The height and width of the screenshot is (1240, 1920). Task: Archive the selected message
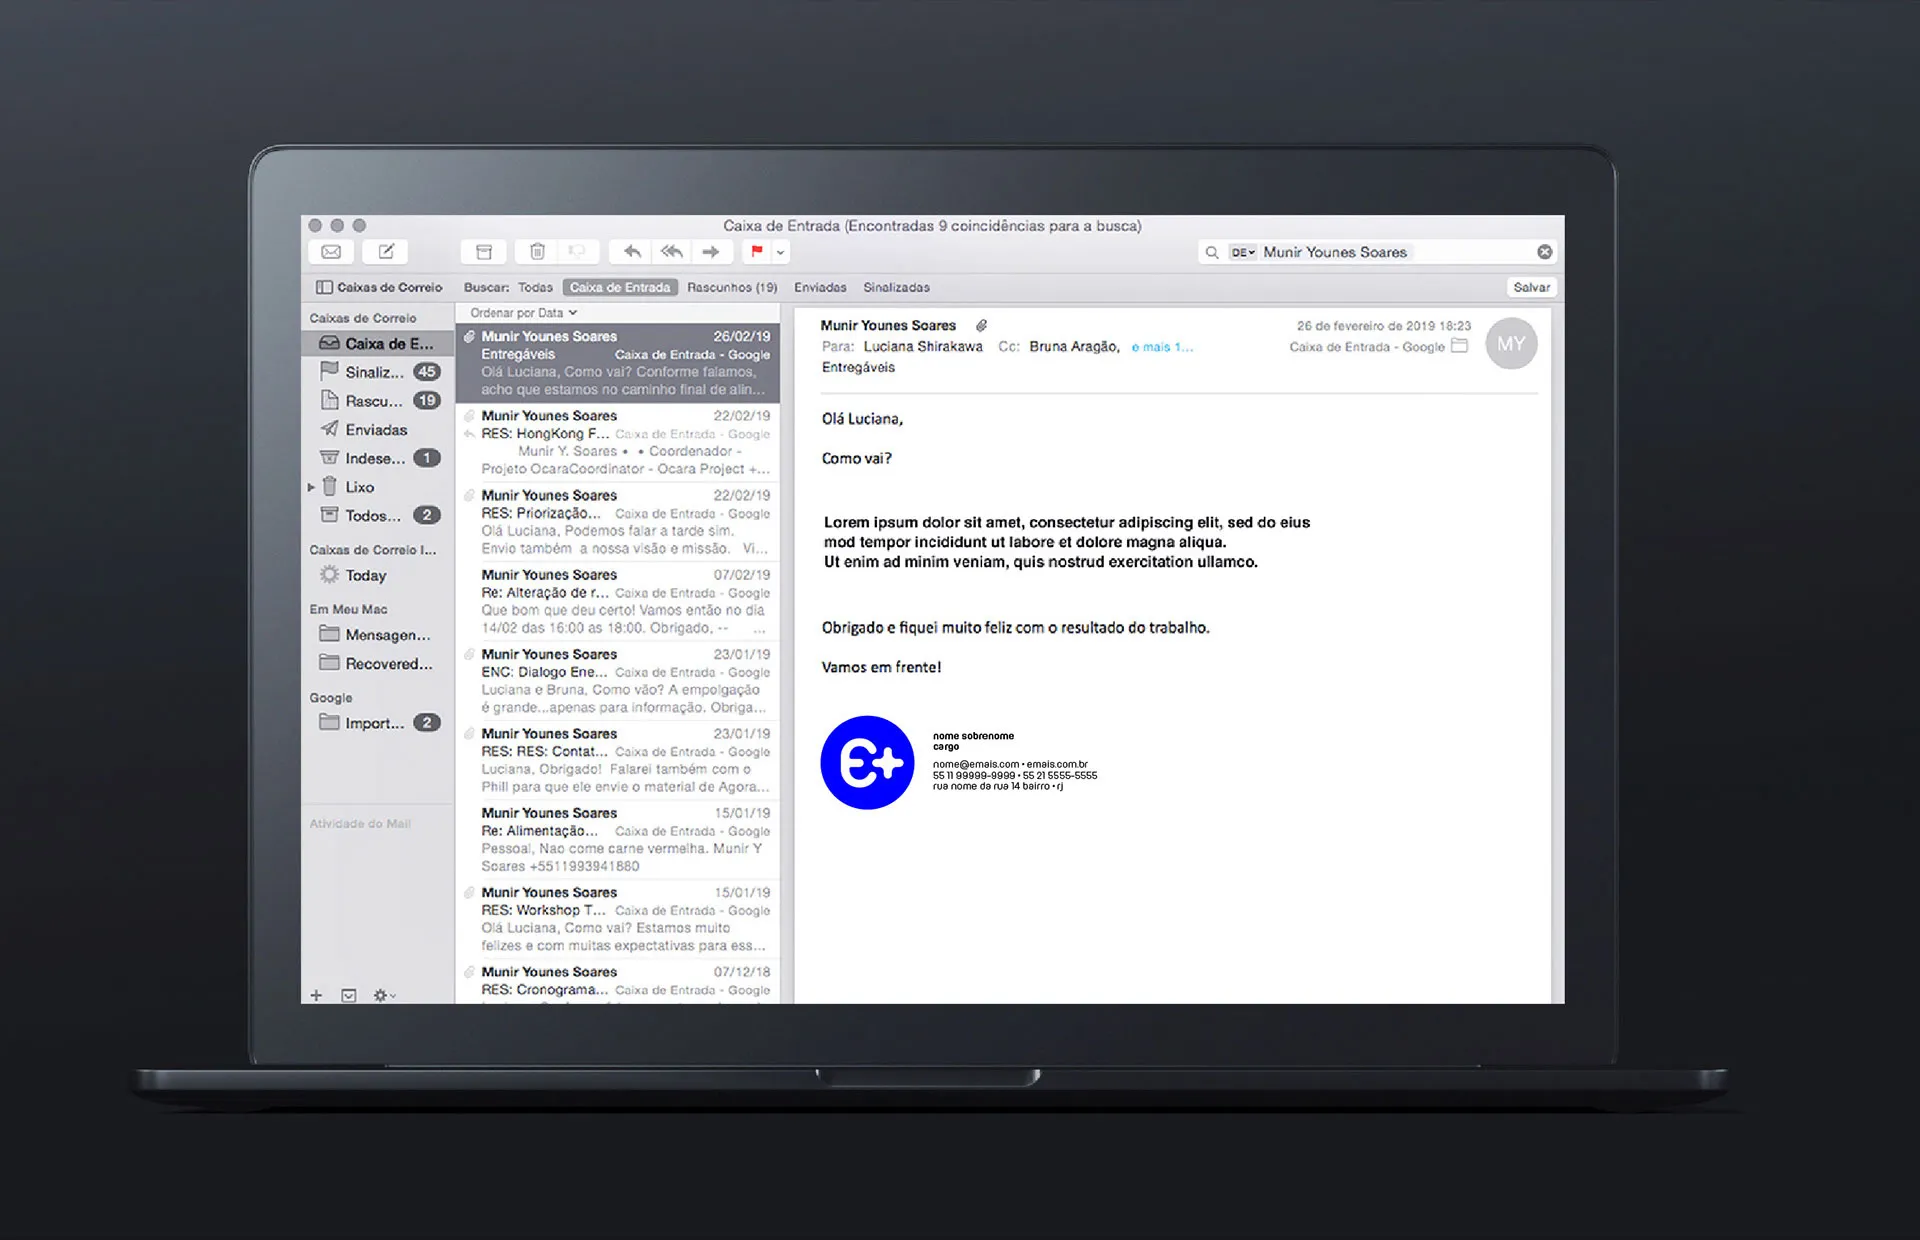[x=484, y=252]
